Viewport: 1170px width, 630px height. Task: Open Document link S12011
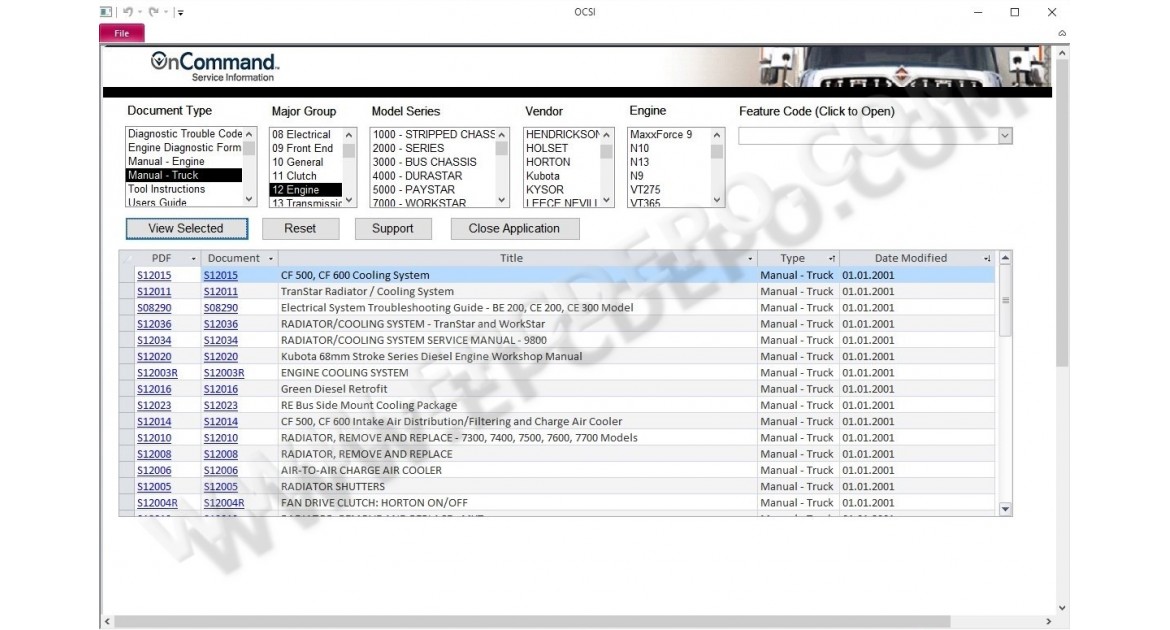click(x=221, y=292)
